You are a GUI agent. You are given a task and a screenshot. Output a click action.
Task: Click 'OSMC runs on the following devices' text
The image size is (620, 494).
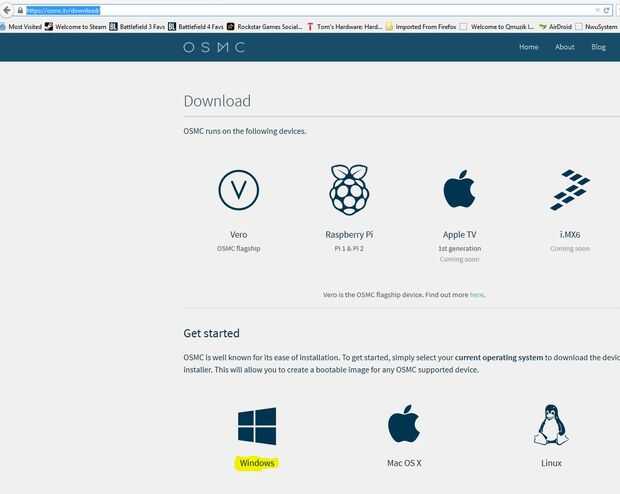[x=245, y=131]
